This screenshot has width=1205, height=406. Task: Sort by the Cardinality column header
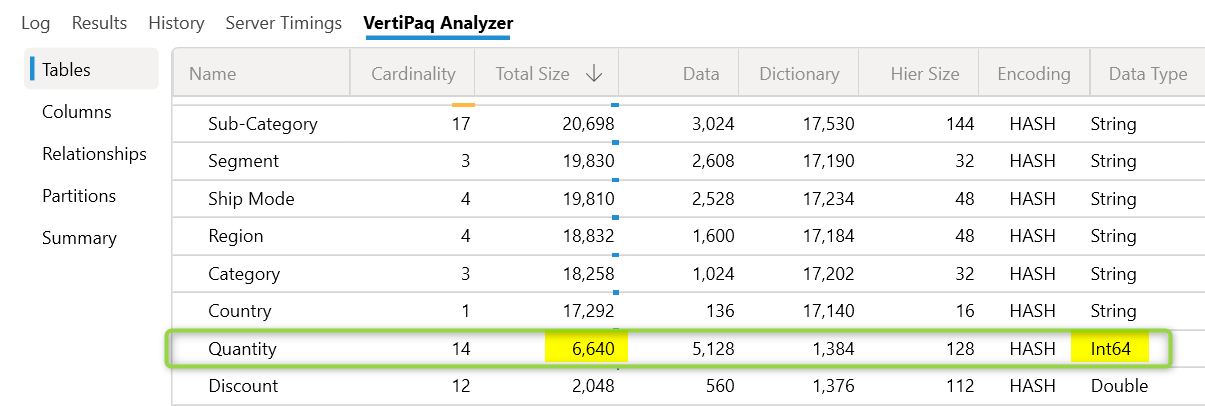(x=412, y=74)
